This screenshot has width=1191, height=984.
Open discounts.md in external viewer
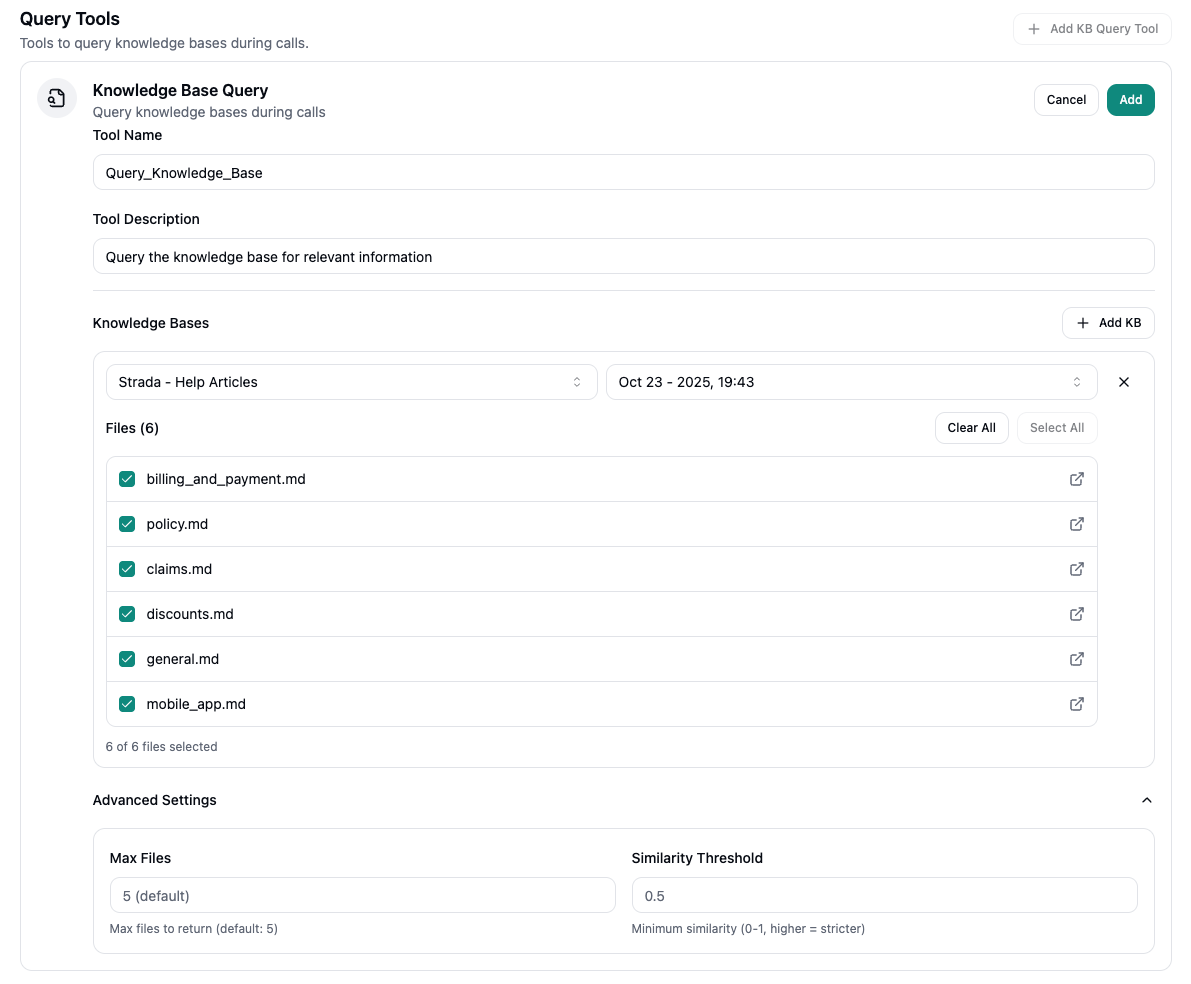(1077, 614)
